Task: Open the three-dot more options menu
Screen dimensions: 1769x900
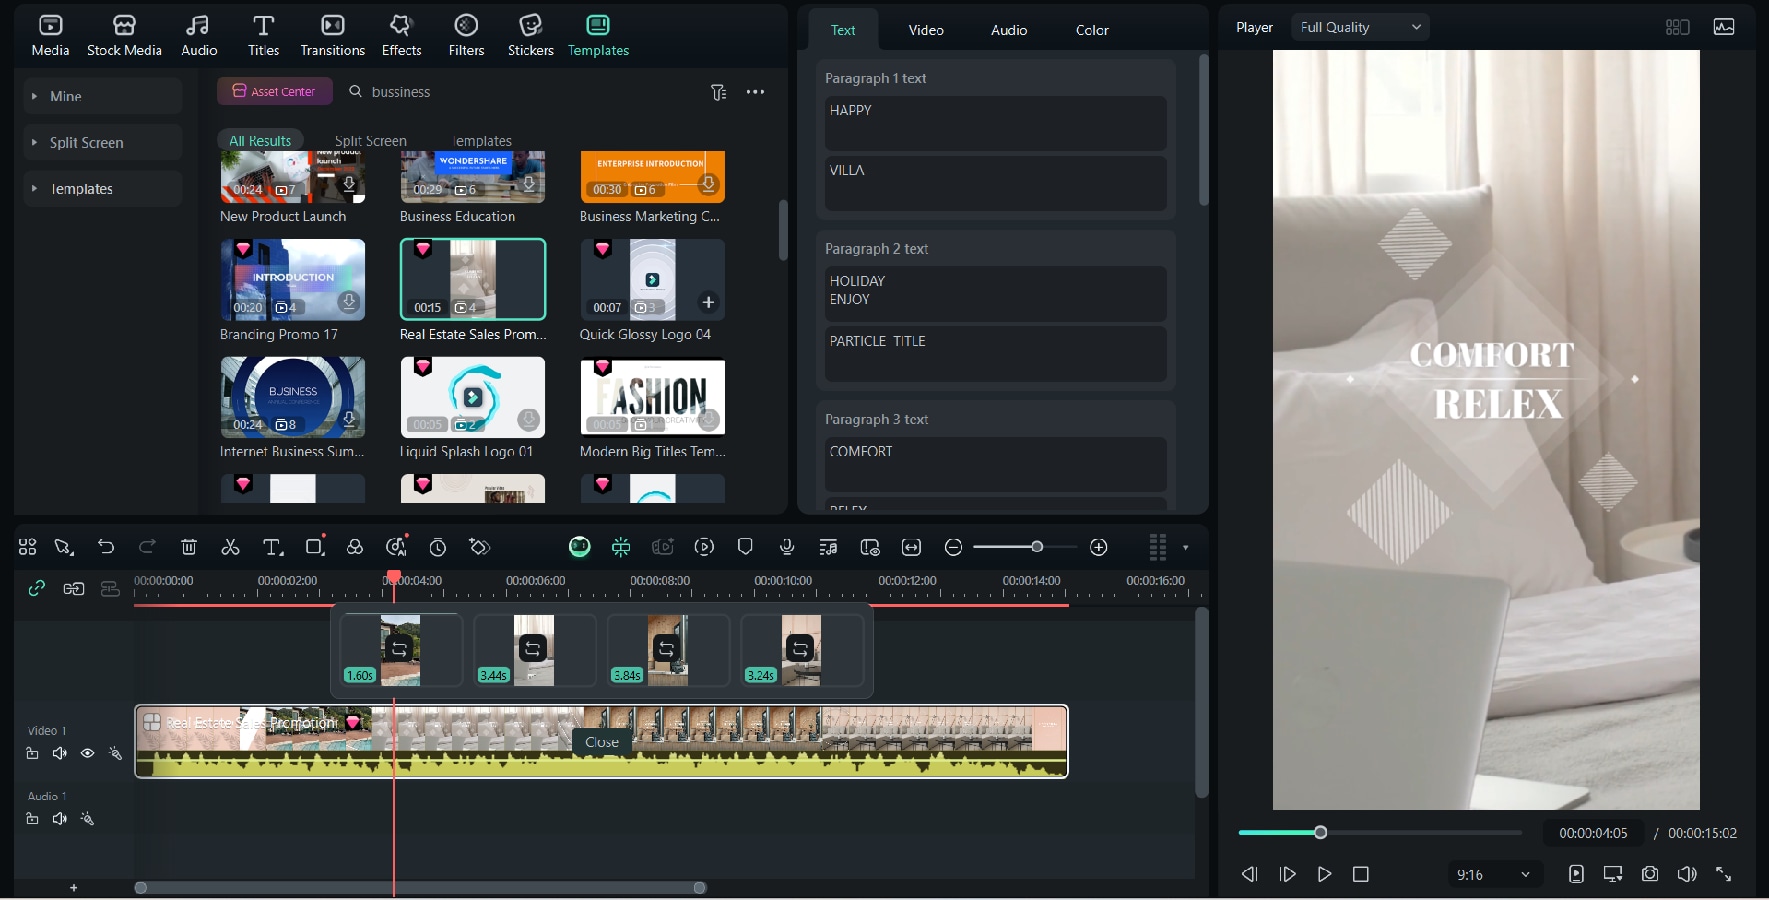Action: tap(755, 92)
